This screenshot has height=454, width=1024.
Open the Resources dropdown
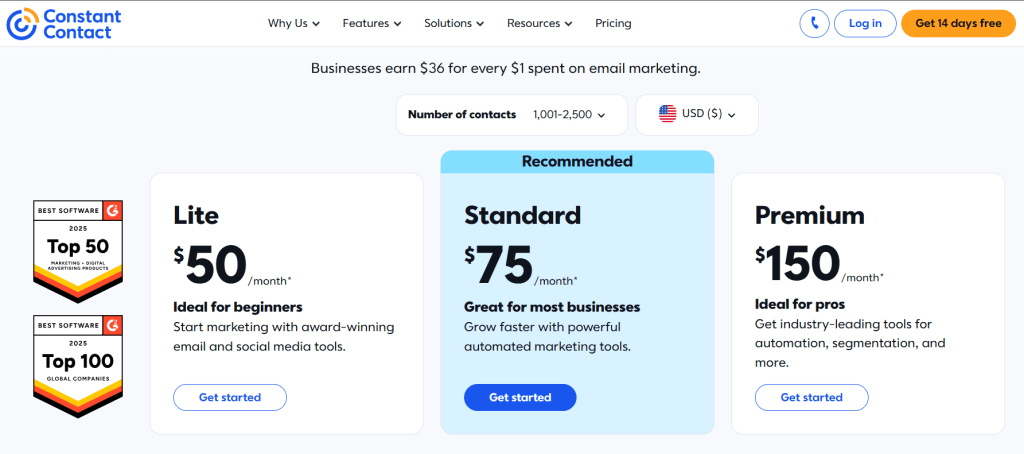click(540, 23)
